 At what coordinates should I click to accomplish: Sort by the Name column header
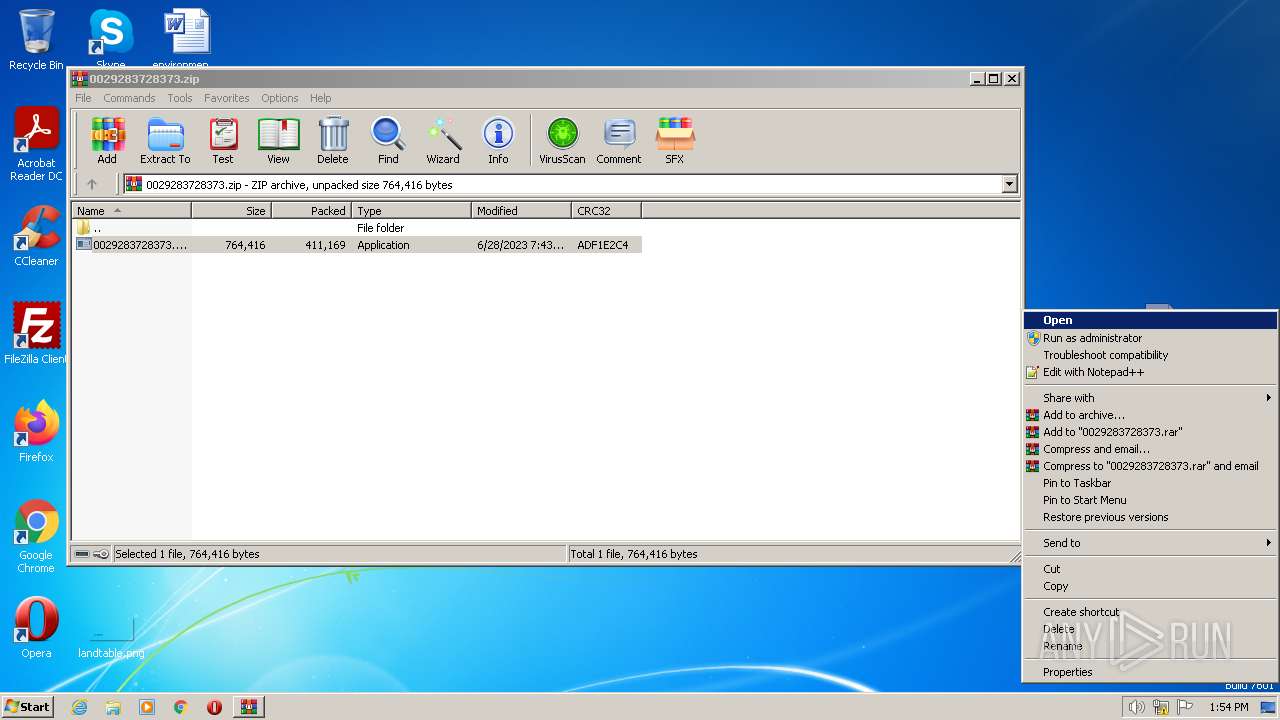pos(132,211)
